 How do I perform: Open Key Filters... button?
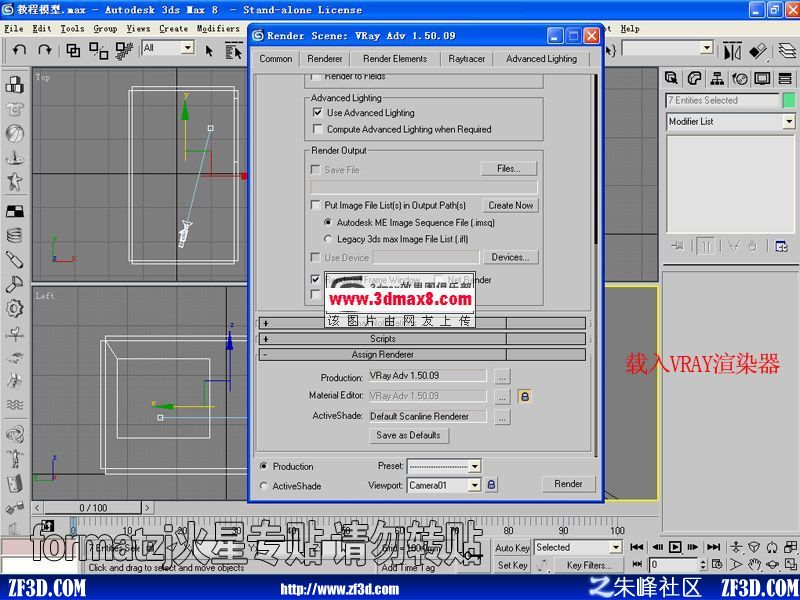point(589,565)
